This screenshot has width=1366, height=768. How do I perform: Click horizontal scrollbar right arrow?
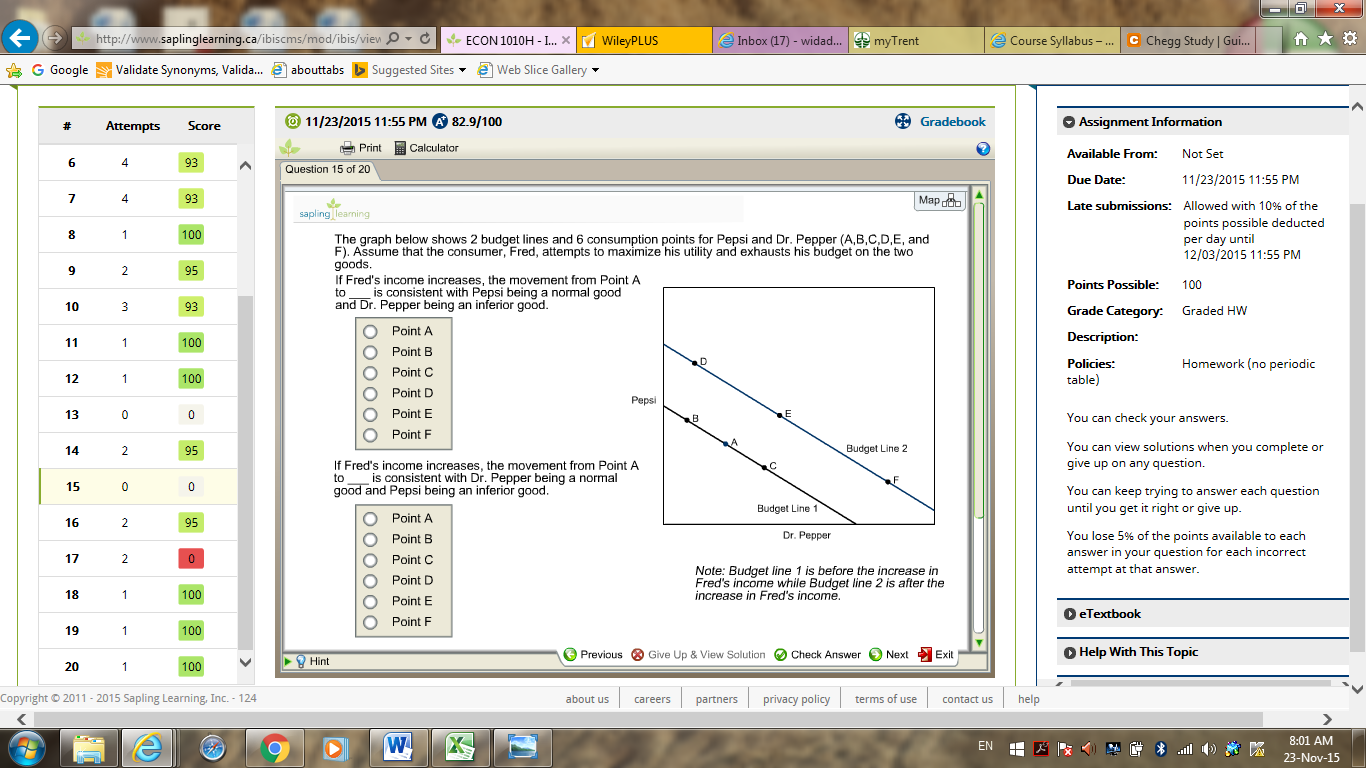click(1327, 719)
